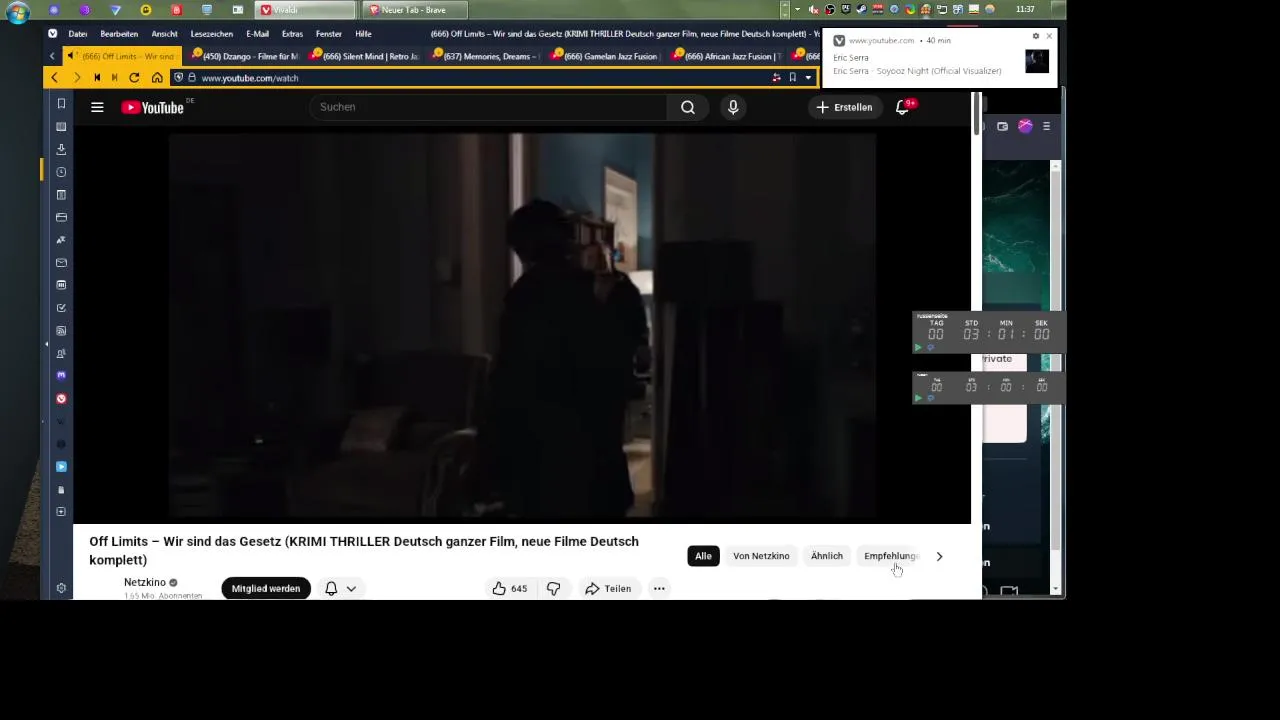Open the Lesezeichen menu
This screenshot has width=1280, height=720.
coord(212,34)
